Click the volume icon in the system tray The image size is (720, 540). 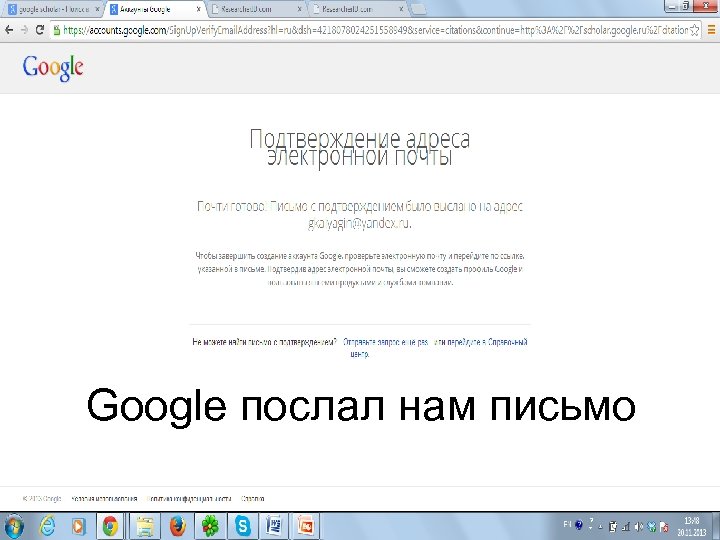click(638, 527)
